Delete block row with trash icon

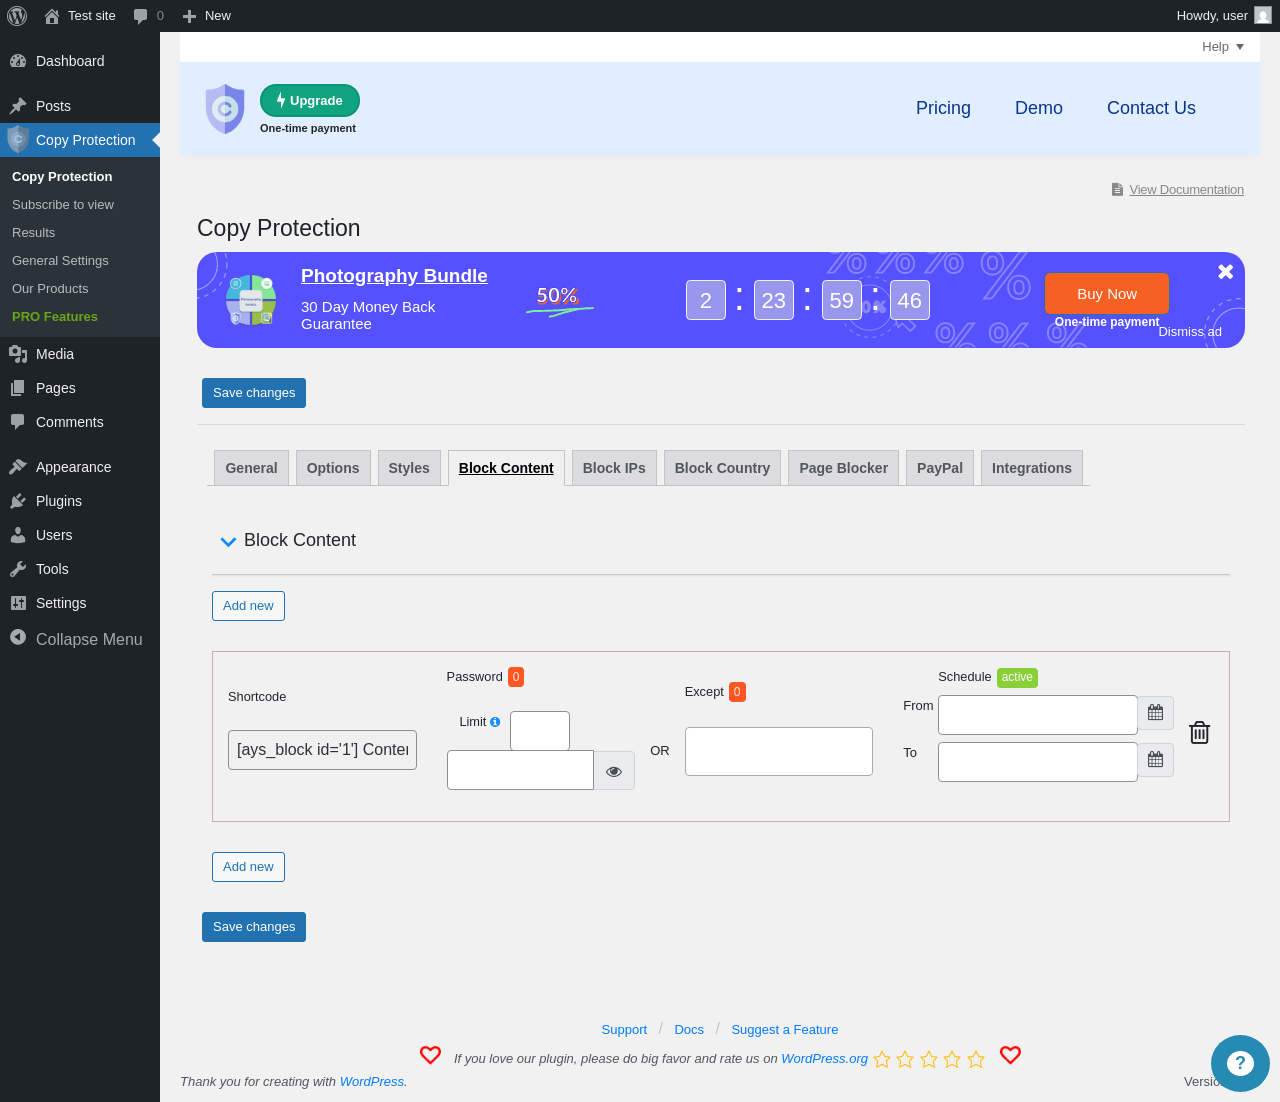coord(1199,733)
